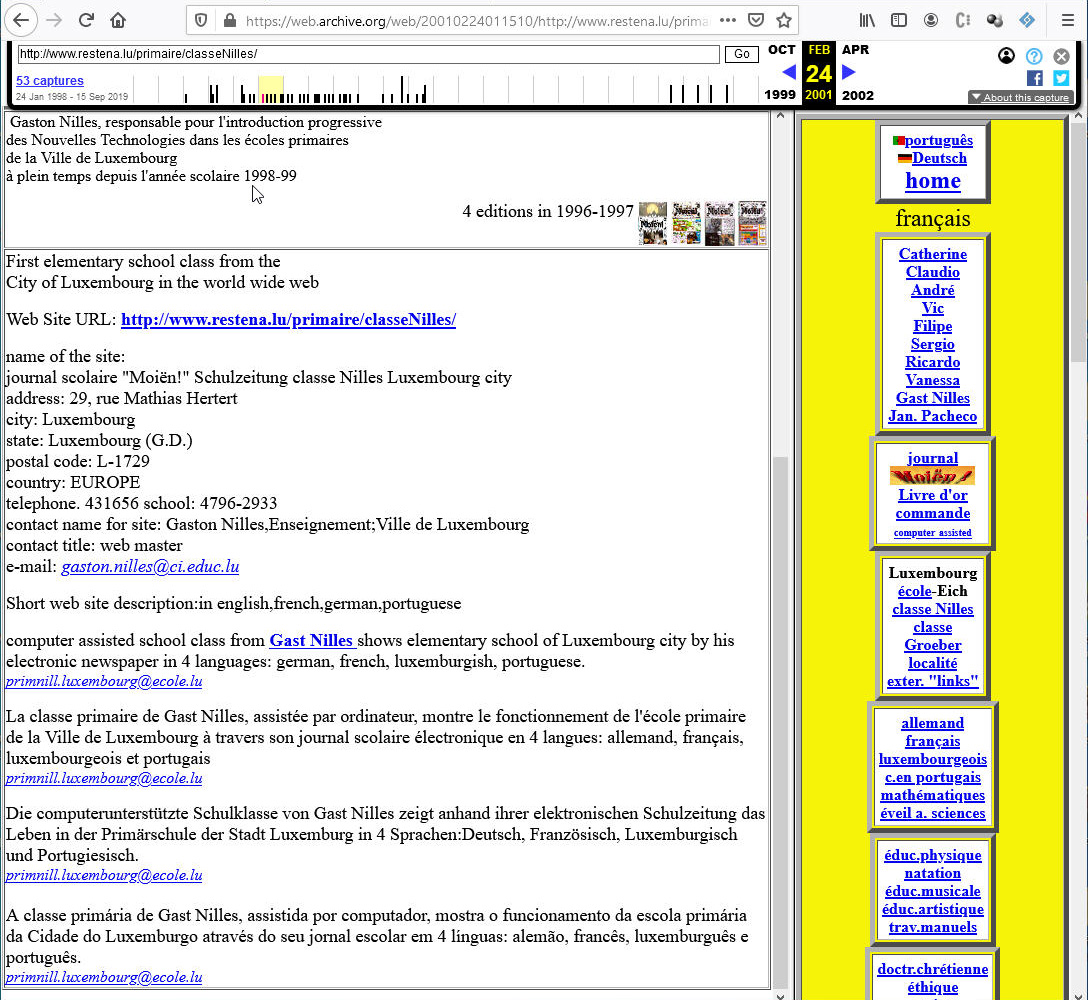Open the Livre d'or guestbook link
1088x1000 pixels.
click(x=933, y=495)
